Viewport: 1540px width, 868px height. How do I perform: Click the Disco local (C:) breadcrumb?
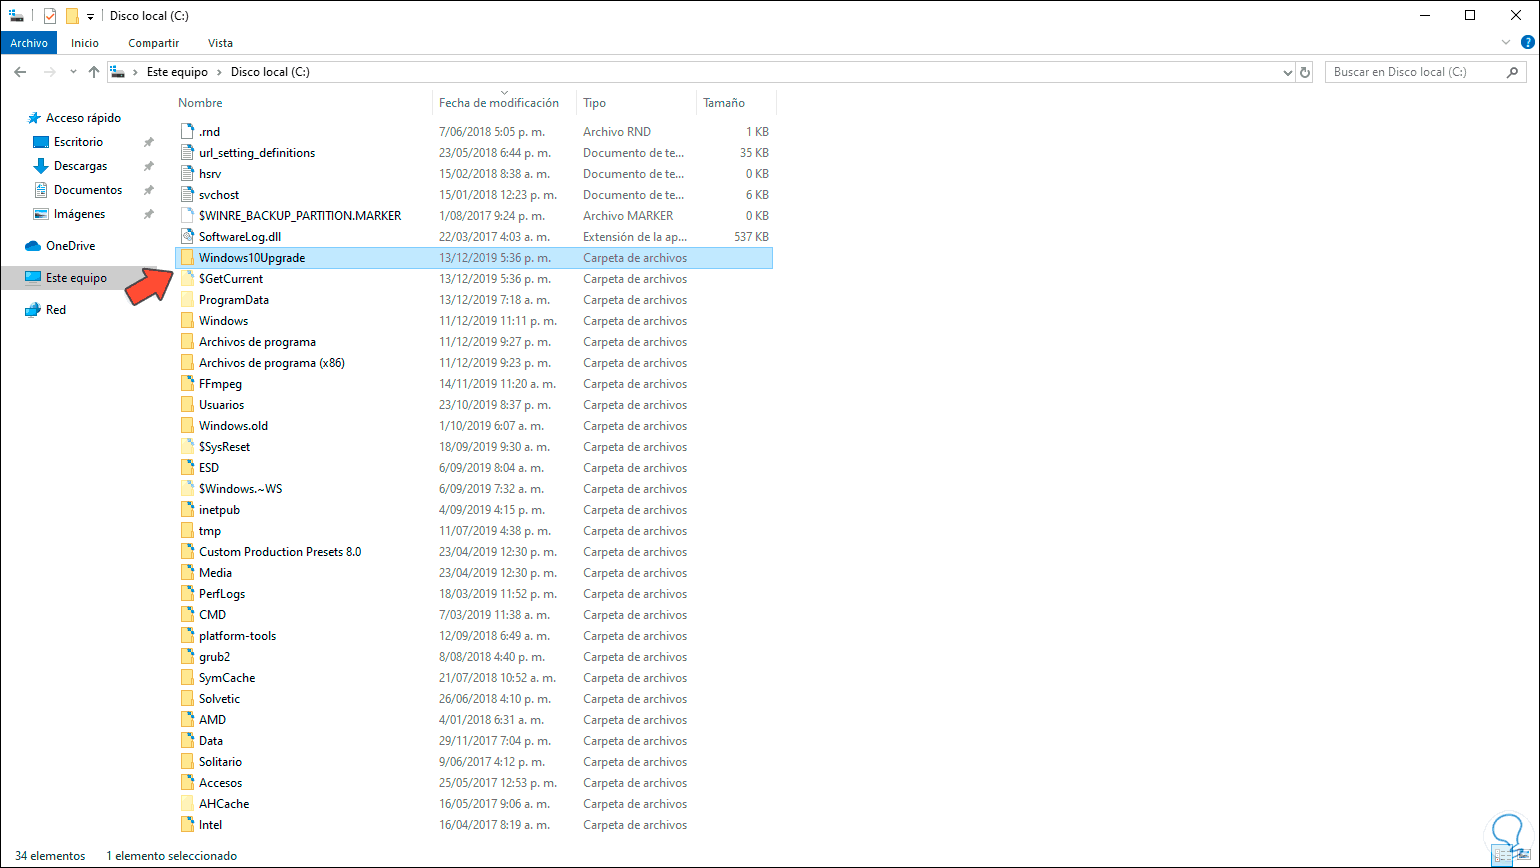(270, 72)
